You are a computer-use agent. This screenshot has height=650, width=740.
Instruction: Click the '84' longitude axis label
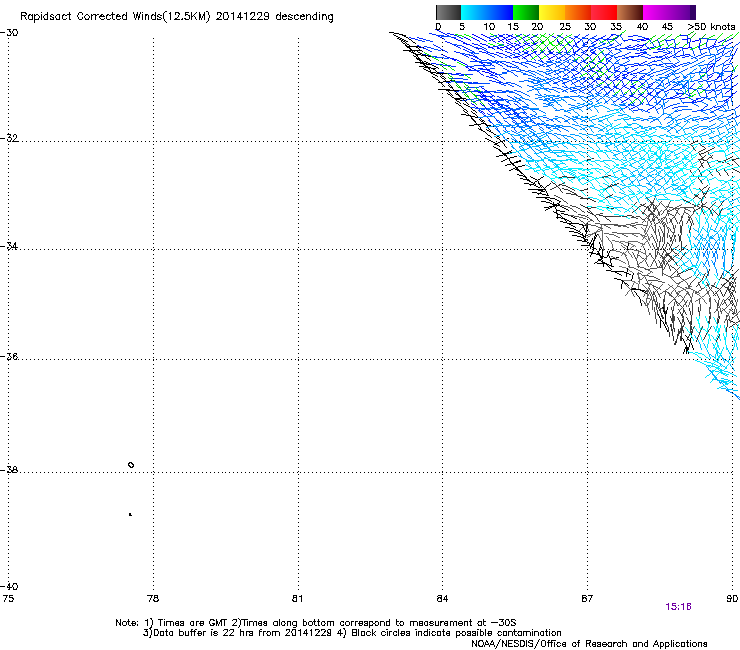[x=442, y=599]
